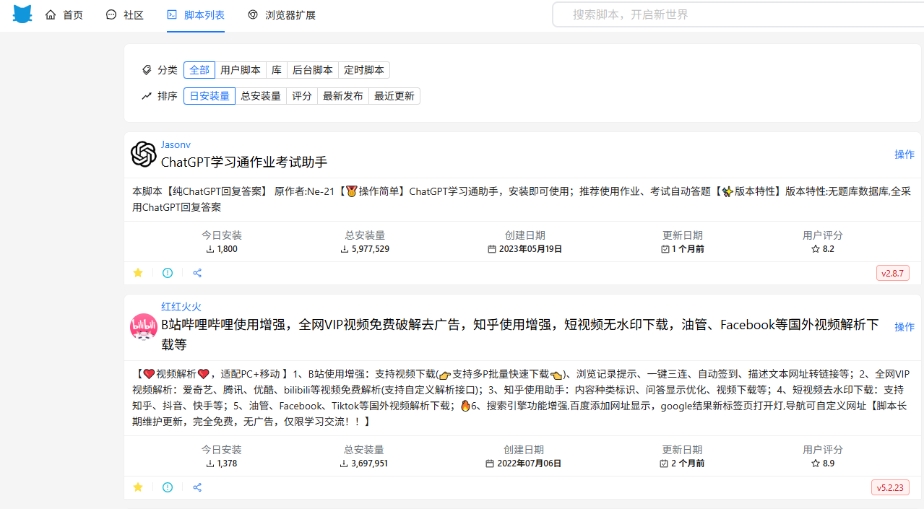Click the 2 个月前 update time

coord(688,464)
